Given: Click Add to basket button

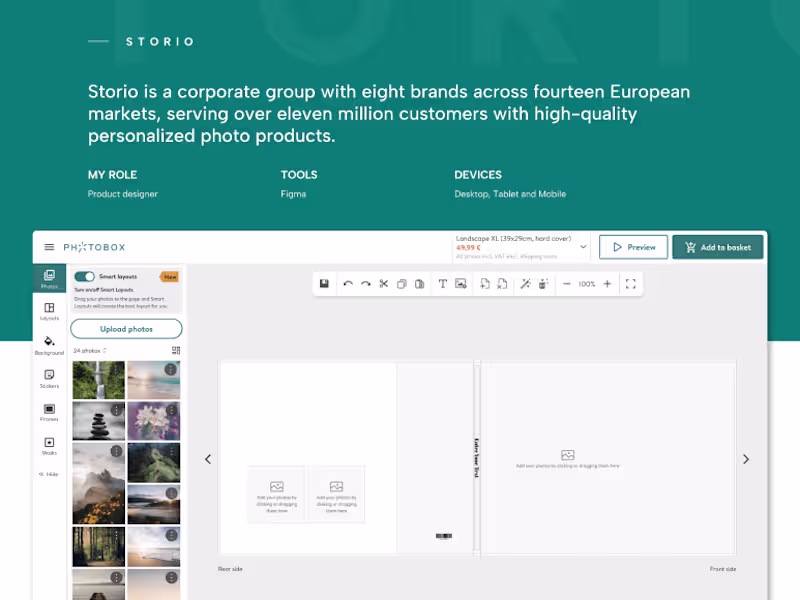Looking at the screenshot, I should (x=718, y=247).
